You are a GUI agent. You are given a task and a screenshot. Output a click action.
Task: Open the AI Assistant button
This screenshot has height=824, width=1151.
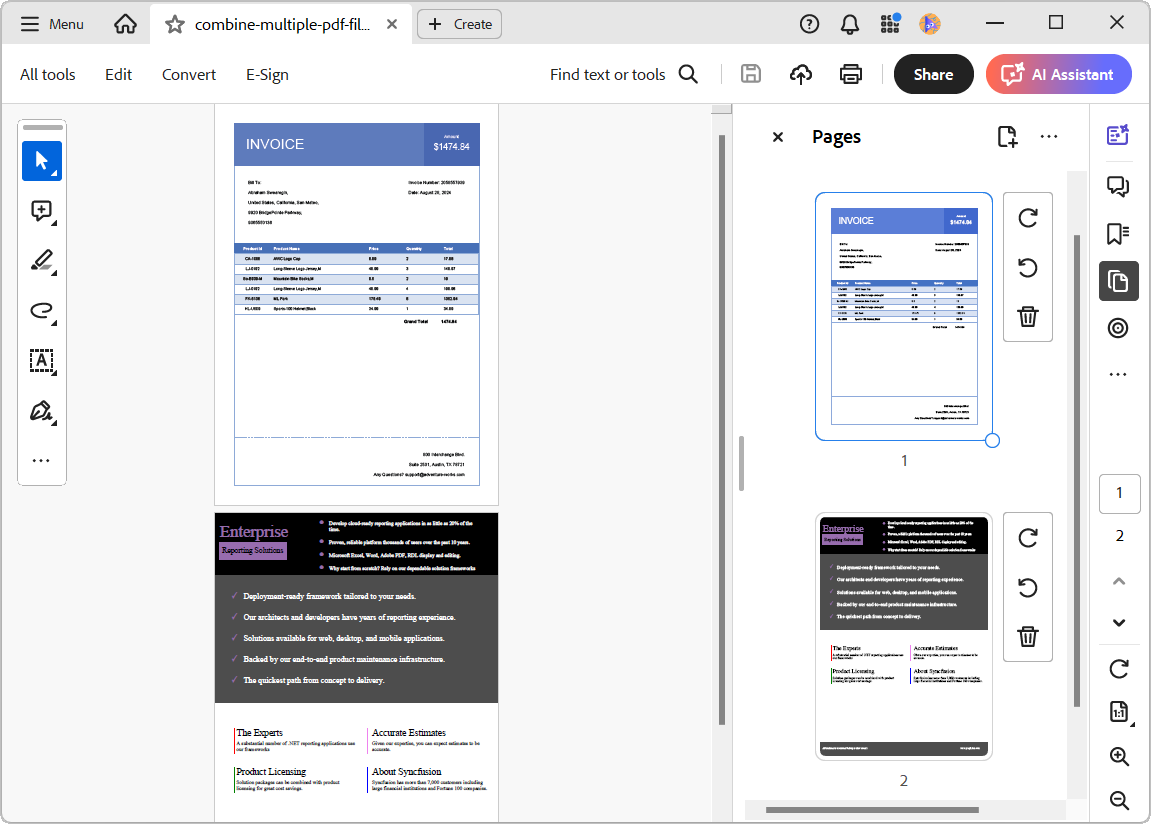pos(1059,74)
